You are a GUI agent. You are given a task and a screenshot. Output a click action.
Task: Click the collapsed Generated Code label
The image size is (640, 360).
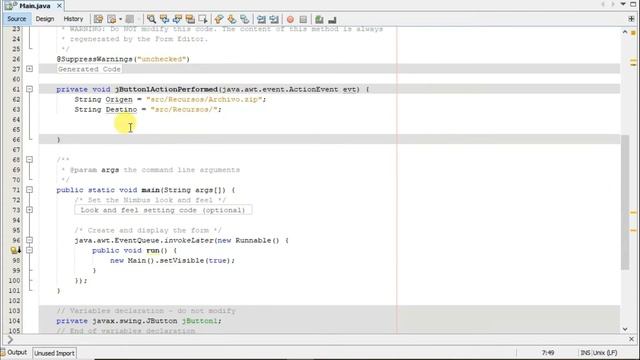tap(89, 69)
